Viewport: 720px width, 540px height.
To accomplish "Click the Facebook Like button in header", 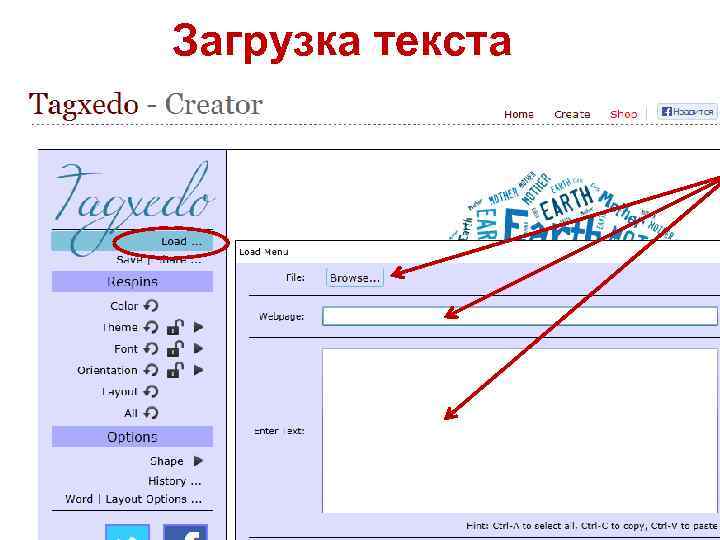I will click(x=687, y=112).
